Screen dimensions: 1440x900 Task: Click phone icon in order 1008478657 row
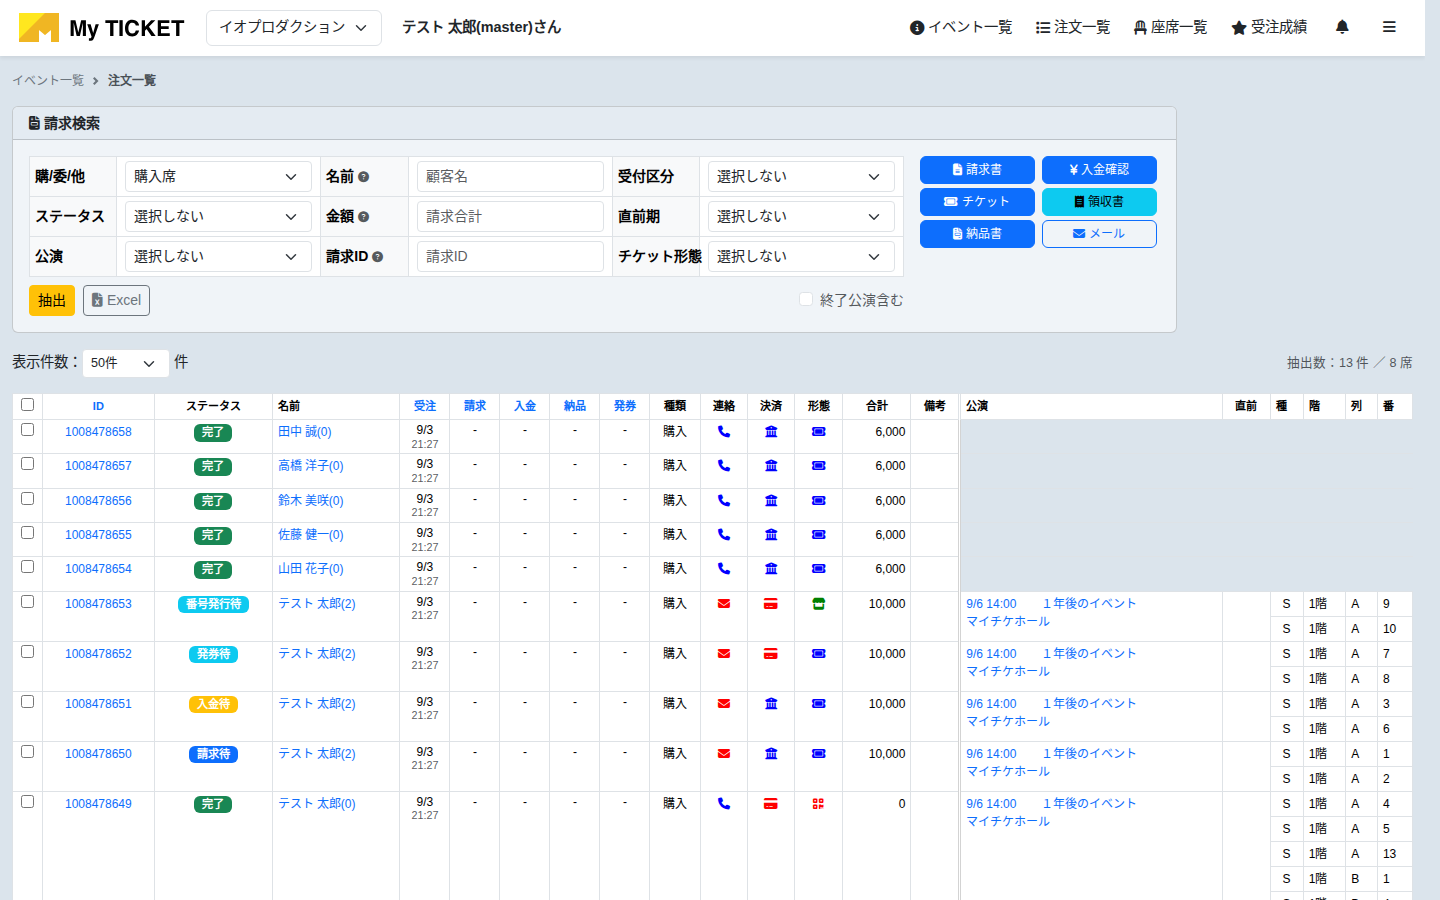click(724, 466)
